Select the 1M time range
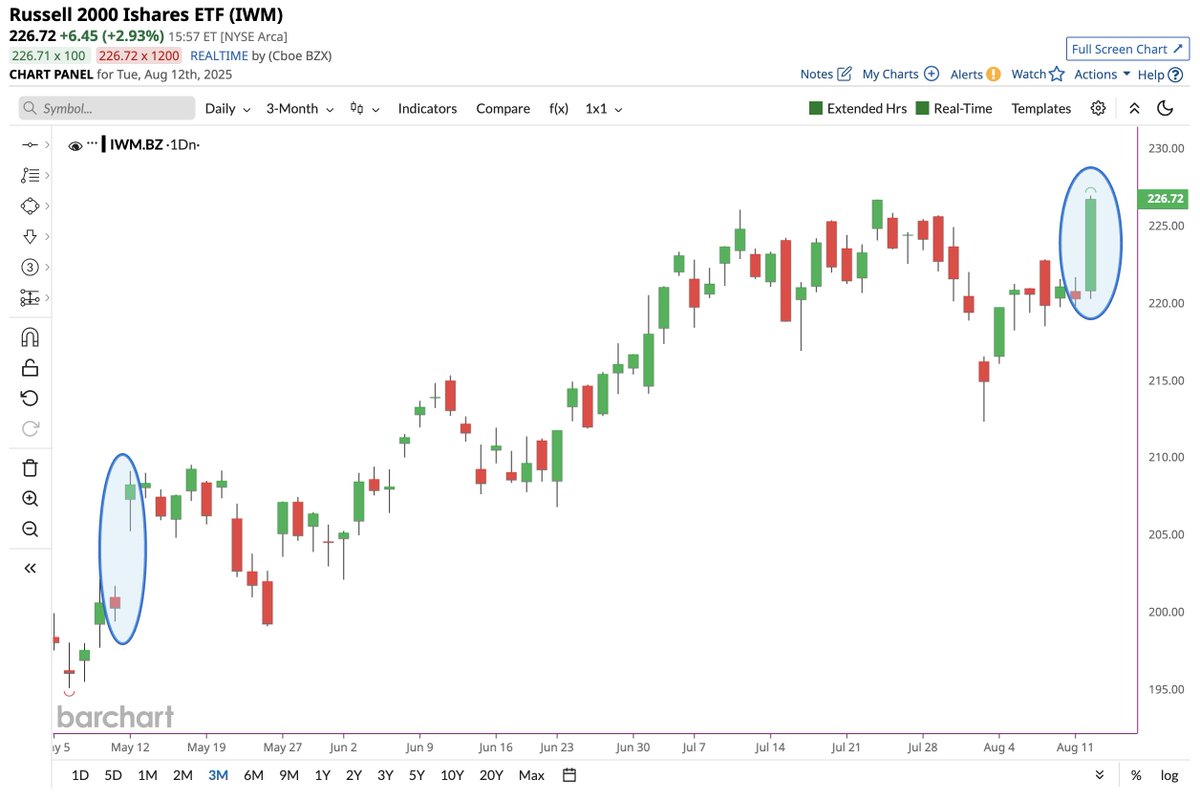 [x=147, y=775]
